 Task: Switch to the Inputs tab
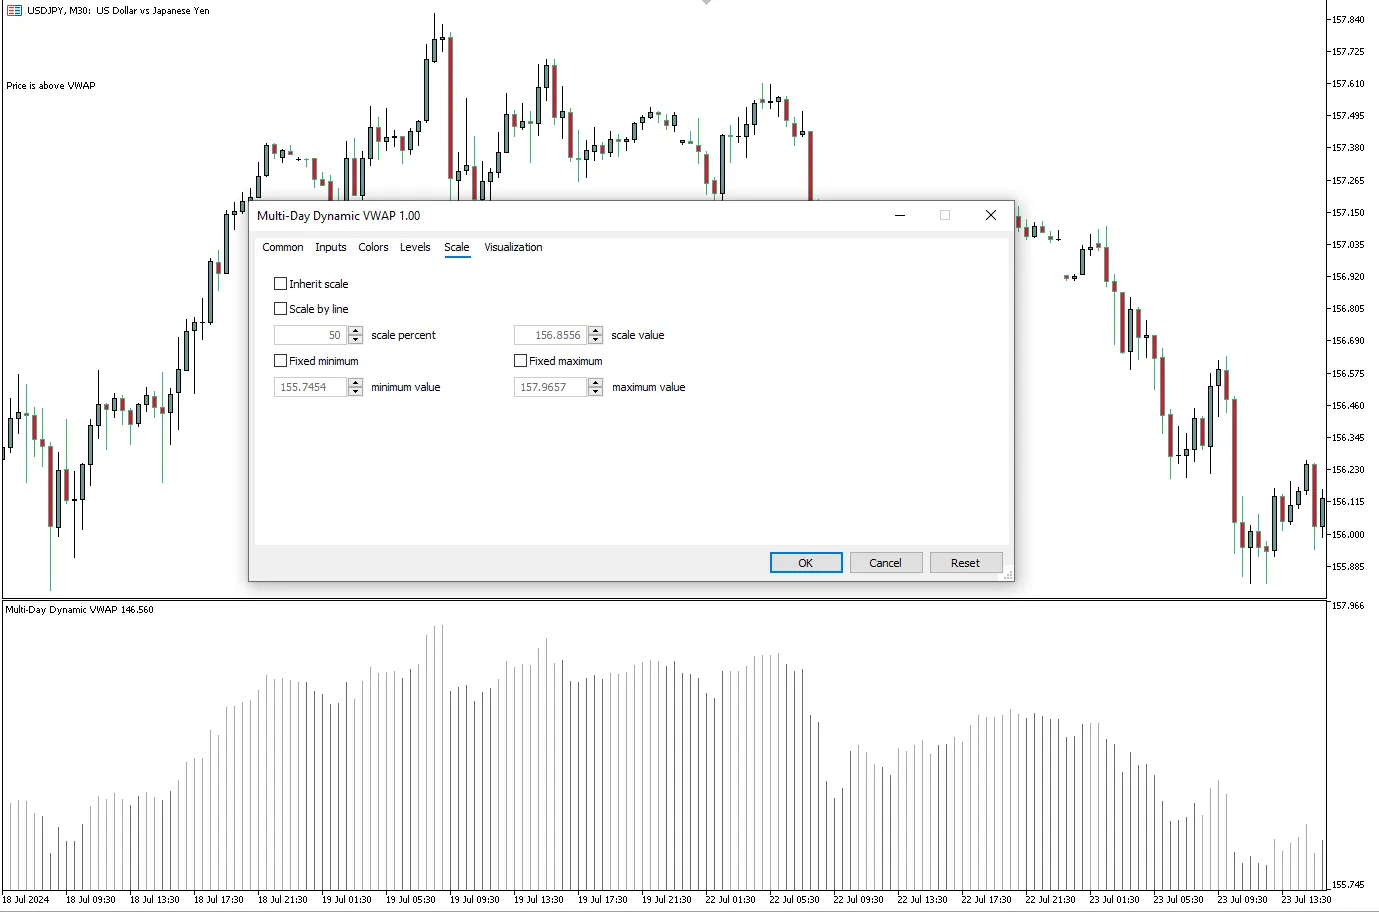(x=331, y=247)
